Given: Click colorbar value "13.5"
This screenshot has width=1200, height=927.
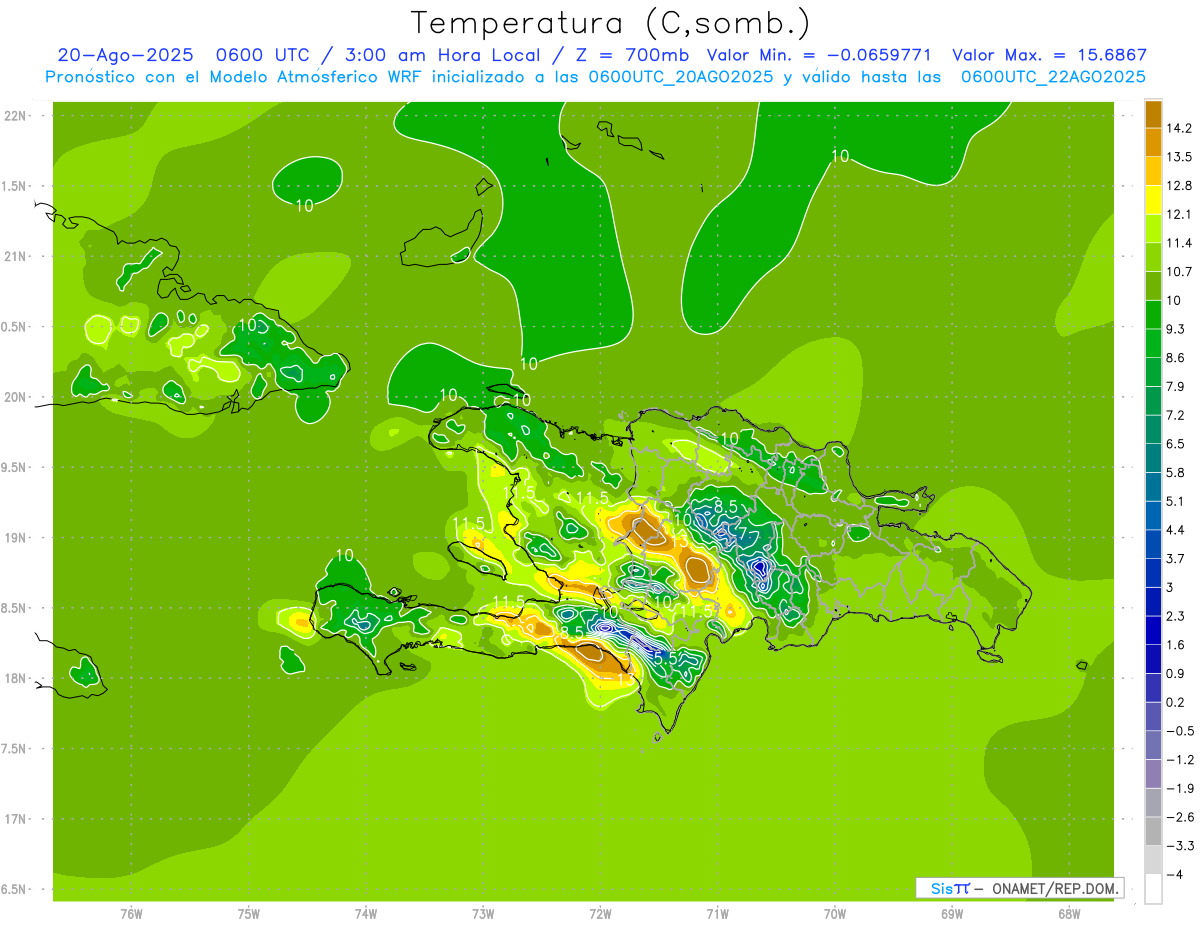Looking at the screenshot, I should coord(1179,157).
